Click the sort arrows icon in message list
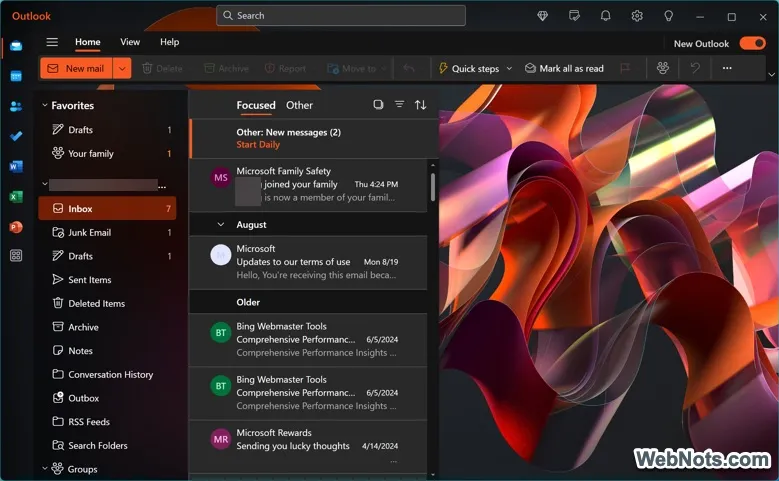The height and width of the screenshot is (481, 779). 420,105
